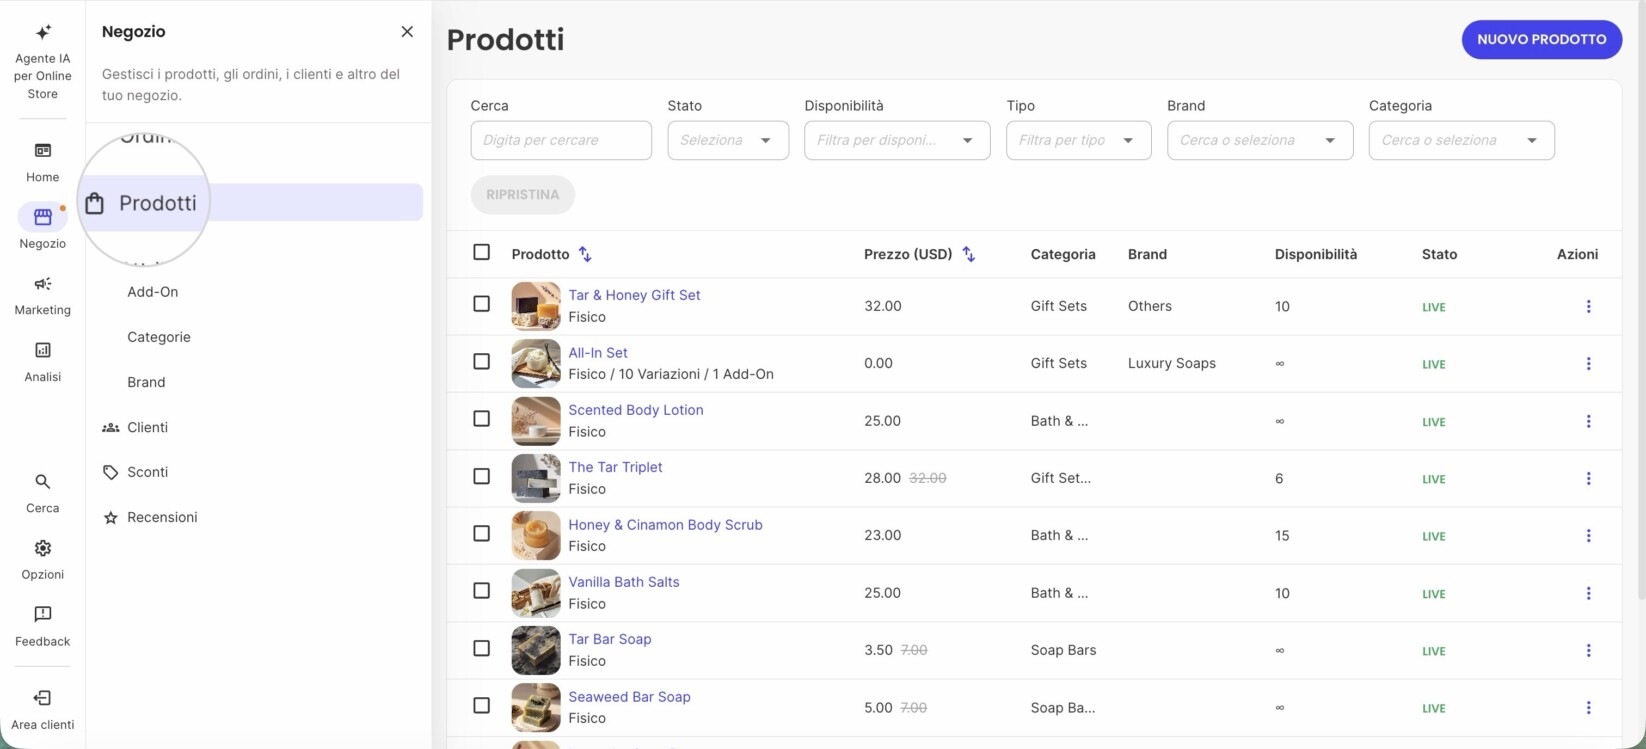Click the Vanilla Bath Salts thumbnail

coord(536,593)
